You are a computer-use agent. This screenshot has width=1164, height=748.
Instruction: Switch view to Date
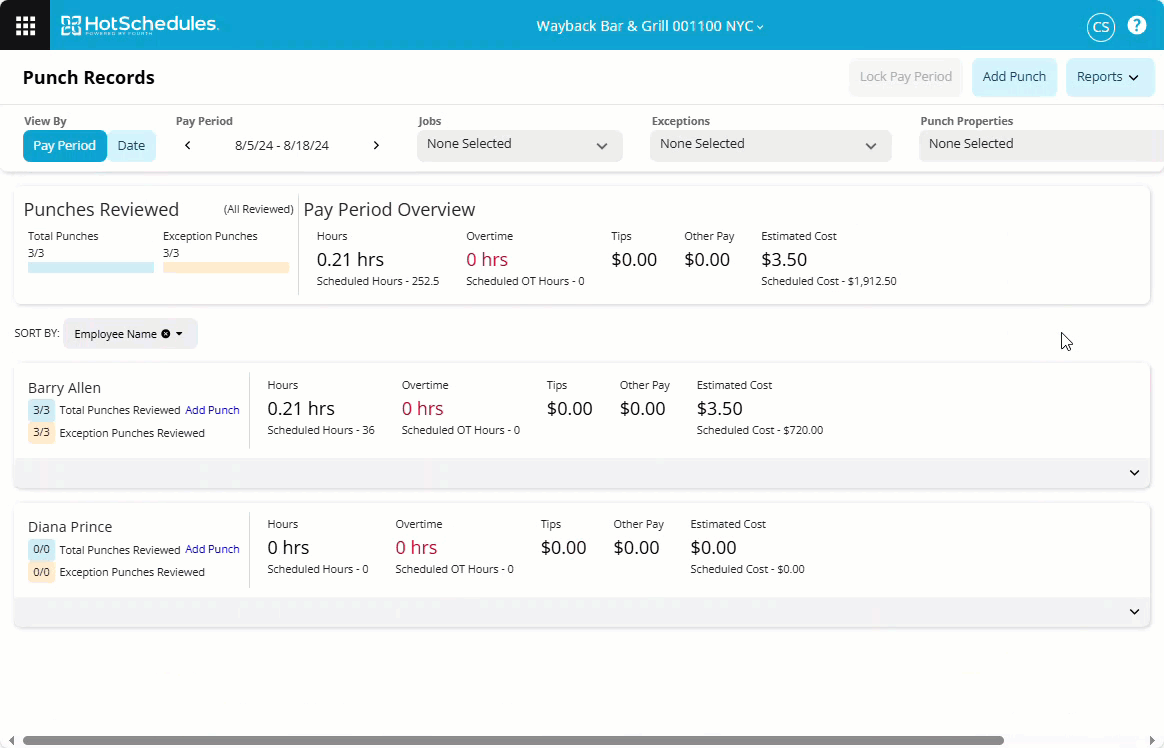click(131, 146)
